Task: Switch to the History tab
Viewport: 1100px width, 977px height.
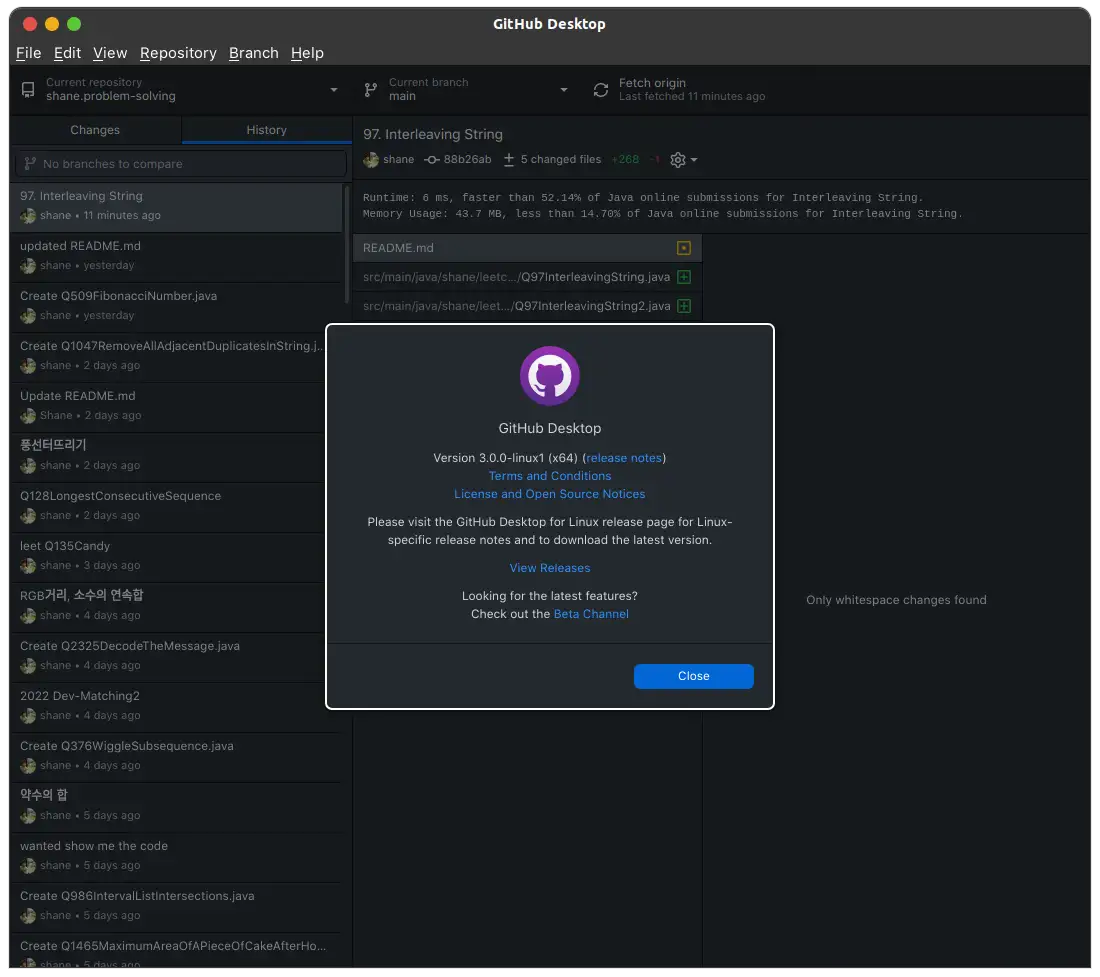Action: (x=267, y=130)
